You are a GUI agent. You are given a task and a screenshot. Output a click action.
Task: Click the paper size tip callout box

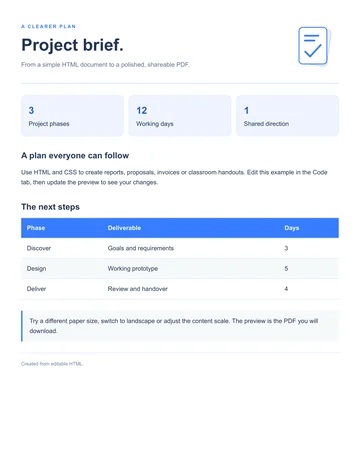(x=180, y=326)
